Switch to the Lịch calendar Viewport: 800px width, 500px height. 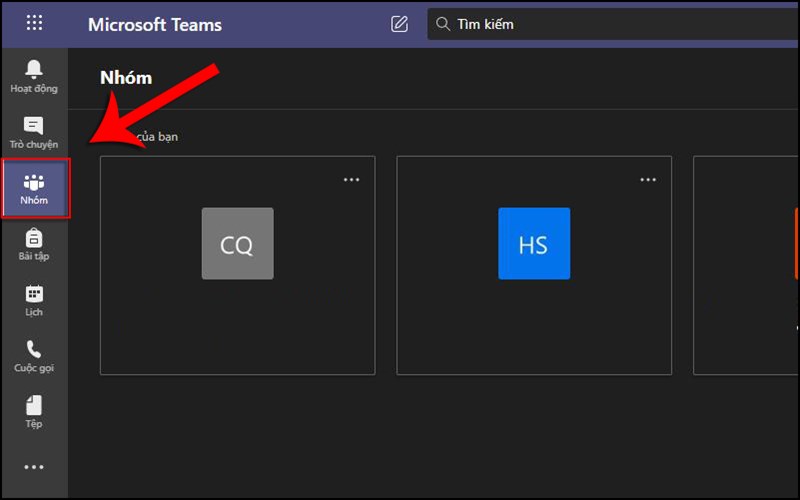[34, 301]
